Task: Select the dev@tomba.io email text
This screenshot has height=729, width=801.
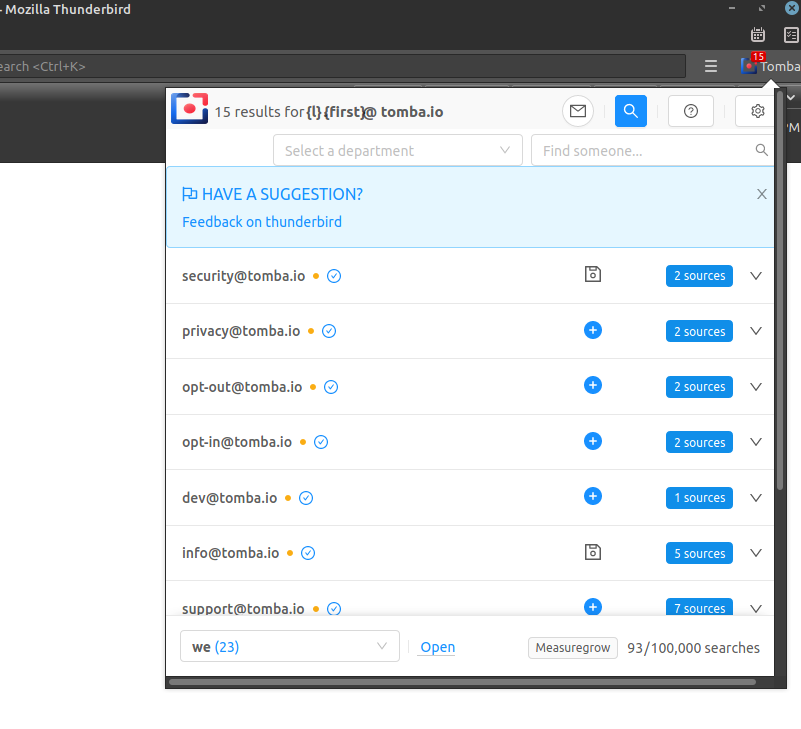Action: coord(229,498)
